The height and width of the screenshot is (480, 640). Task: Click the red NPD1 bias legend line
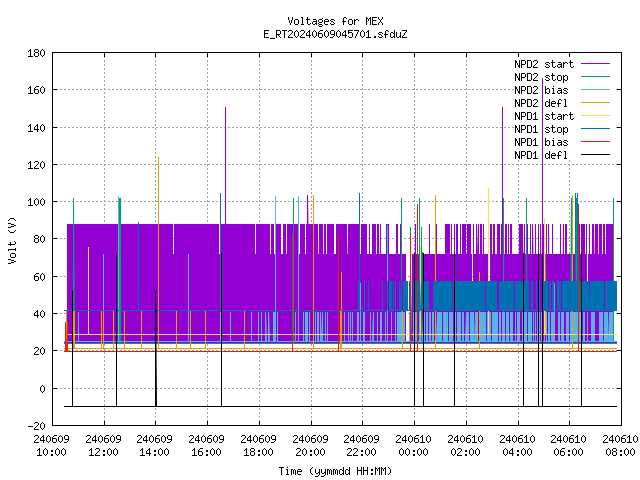click(x=595, y=142)
